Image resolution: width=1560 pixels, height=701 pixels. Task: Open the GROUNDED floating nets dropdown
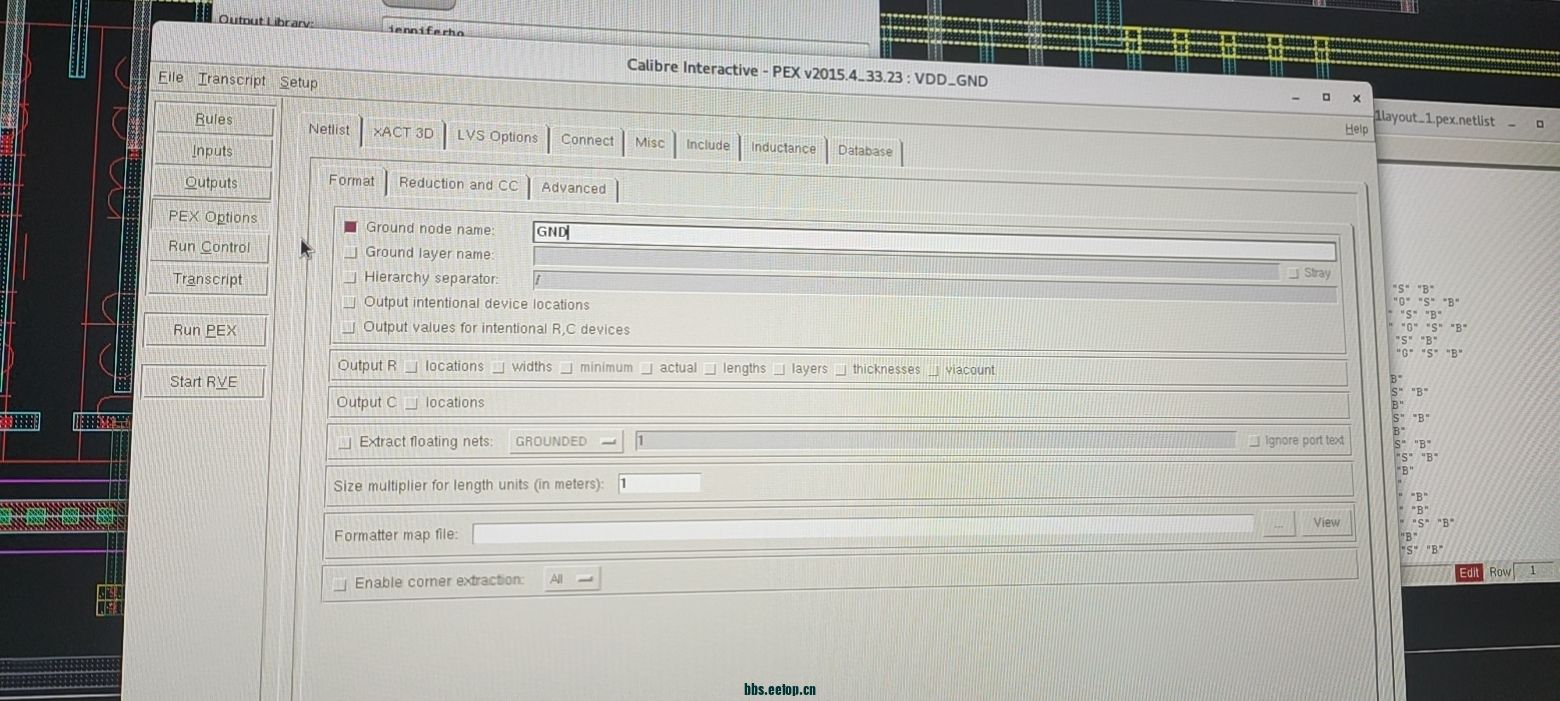(x=565, y=441)
